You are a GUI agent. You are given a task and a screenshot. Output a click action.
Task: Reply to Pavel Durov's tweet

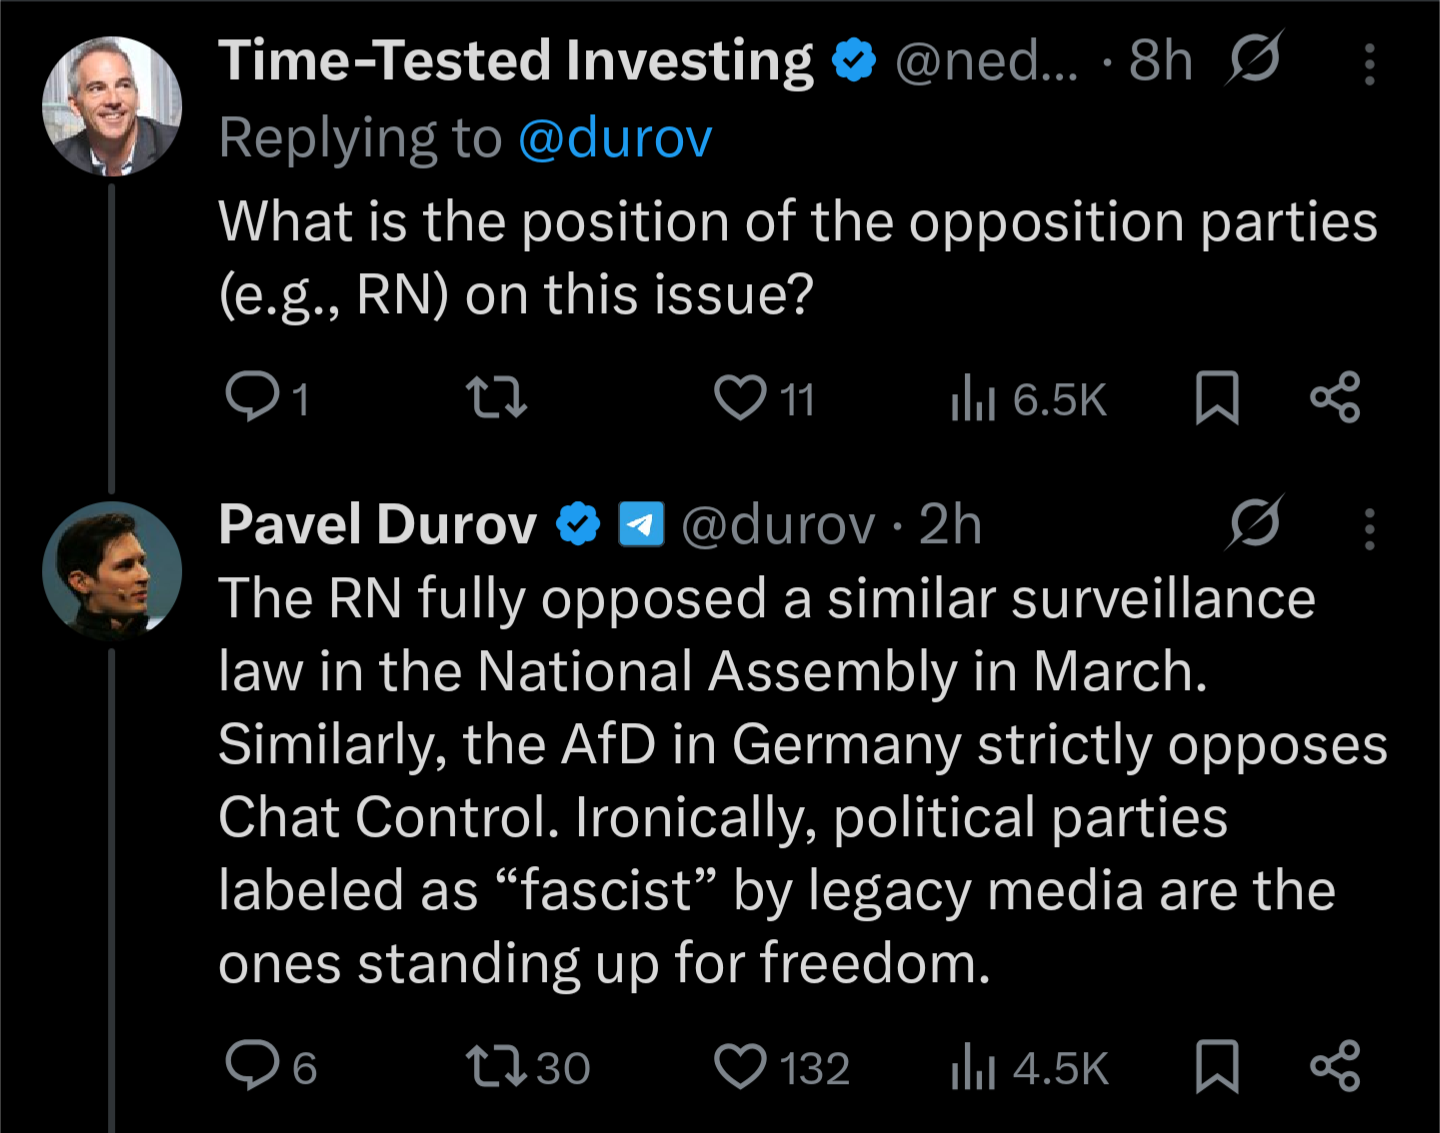[252, 1065]
